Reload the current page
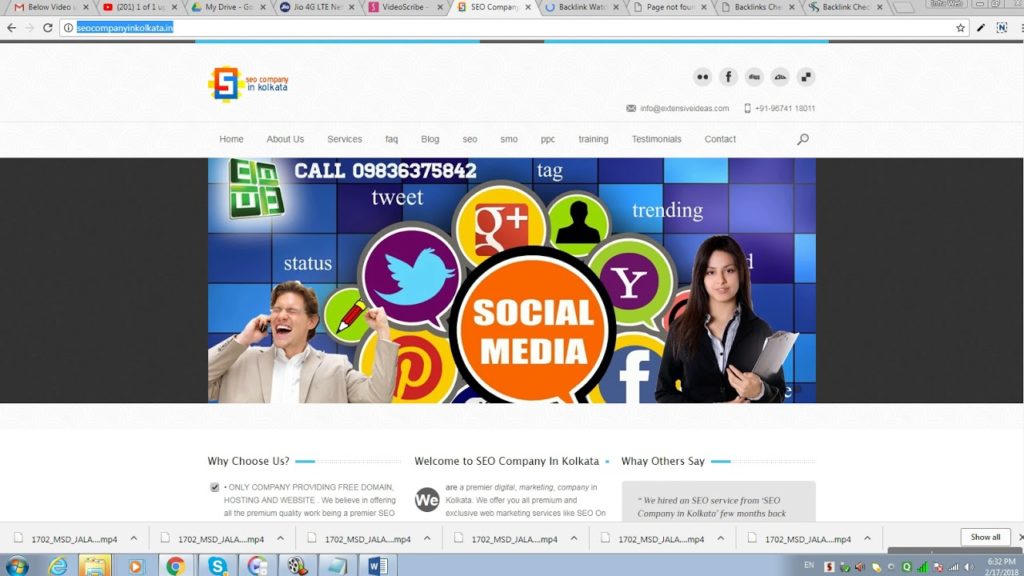The height and width of the screenshot is (576, 1024). point(48,27)
